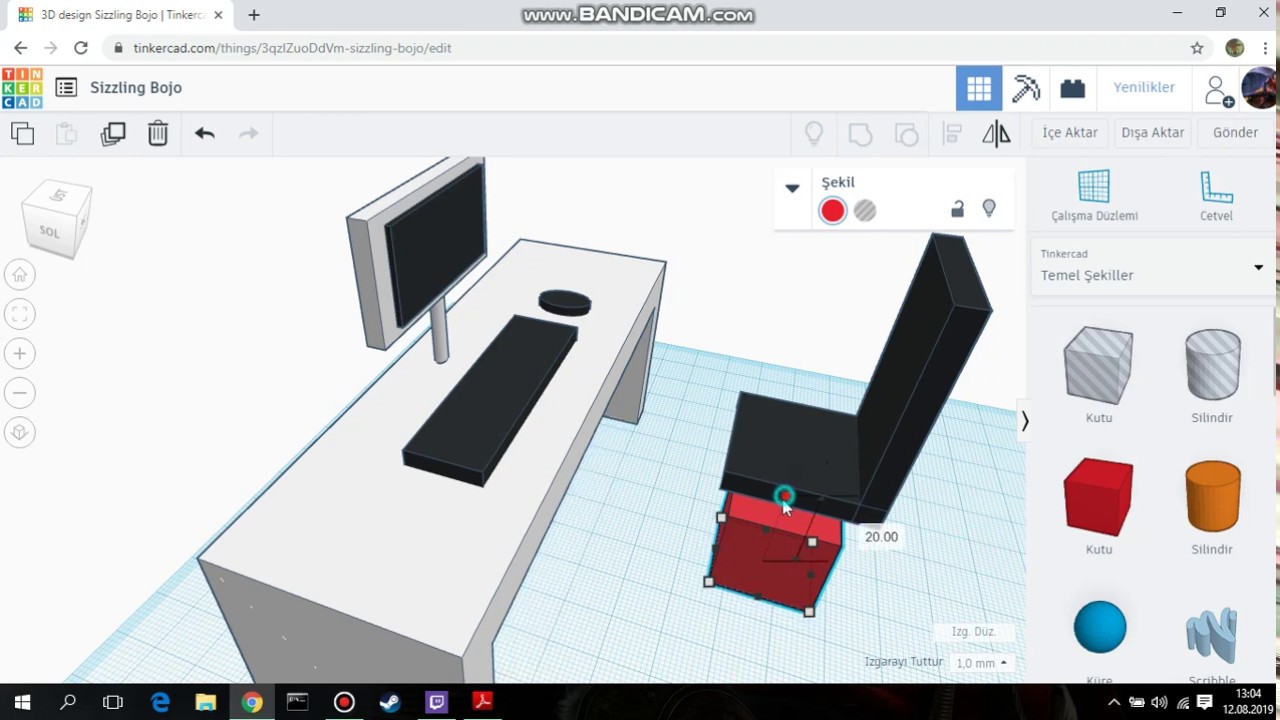Invite people with the add-user icon
1280x720 pixels.
click(x=1219, y=90)
